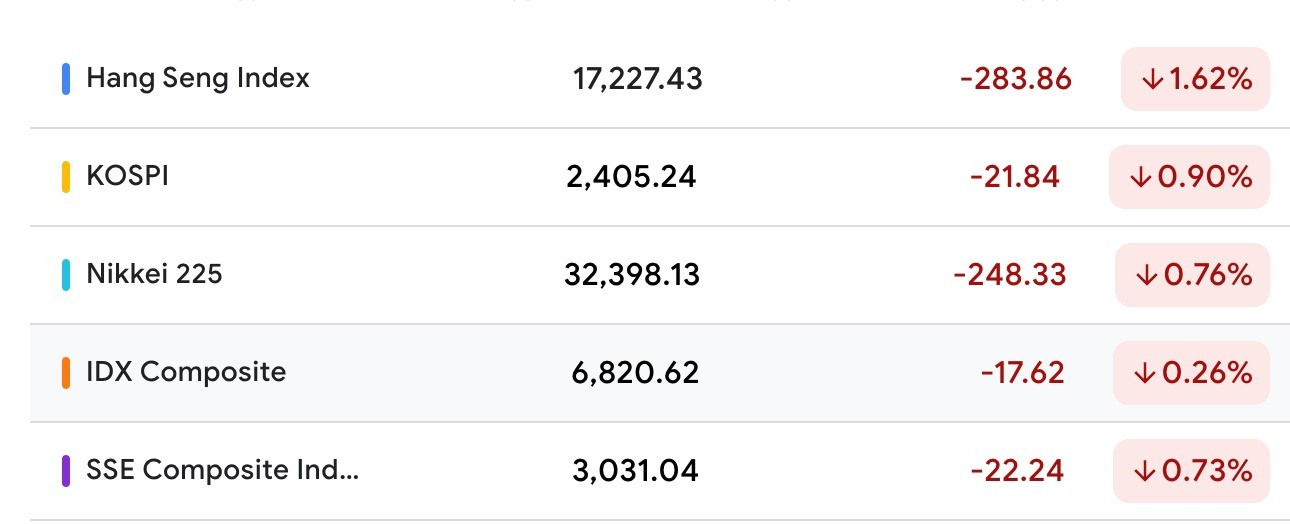Click the Hang Seng price 17,227.43
1290x524 pixels.
638,79
